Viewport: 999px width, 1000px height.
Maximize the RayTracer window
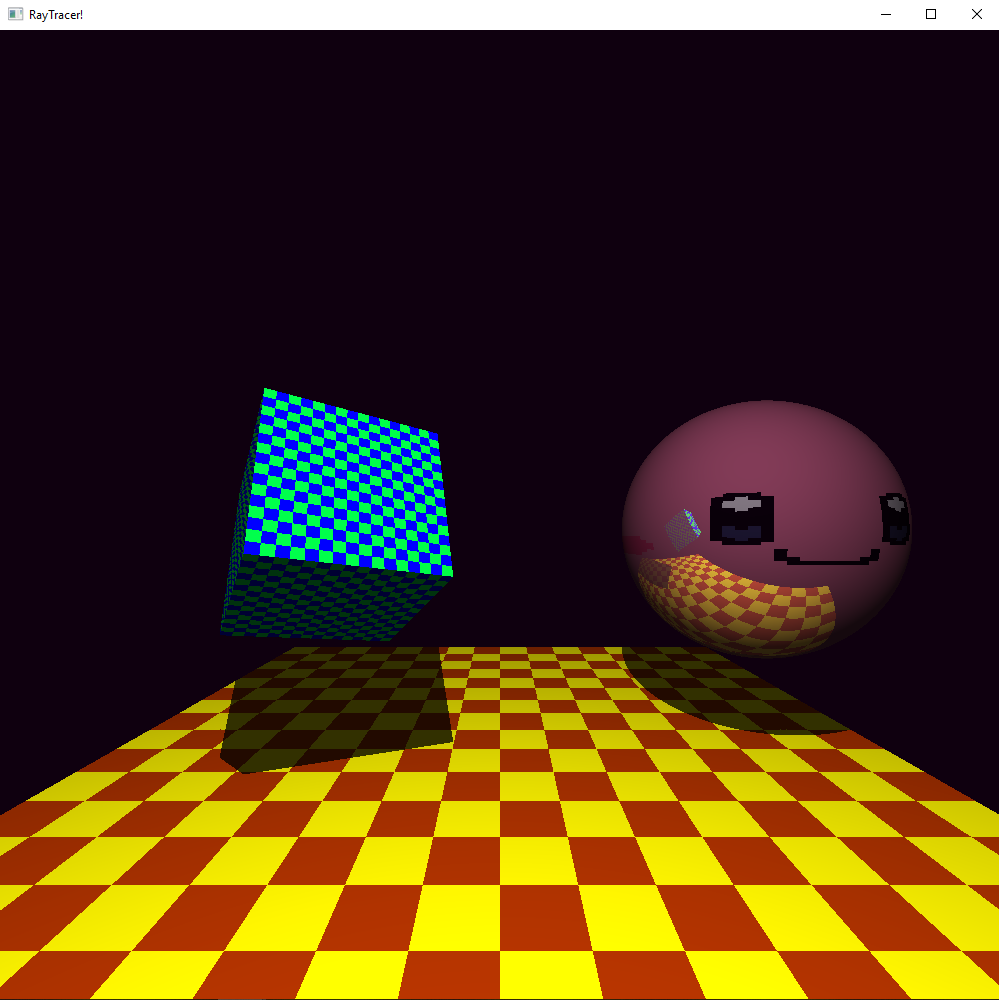point(931,15)
